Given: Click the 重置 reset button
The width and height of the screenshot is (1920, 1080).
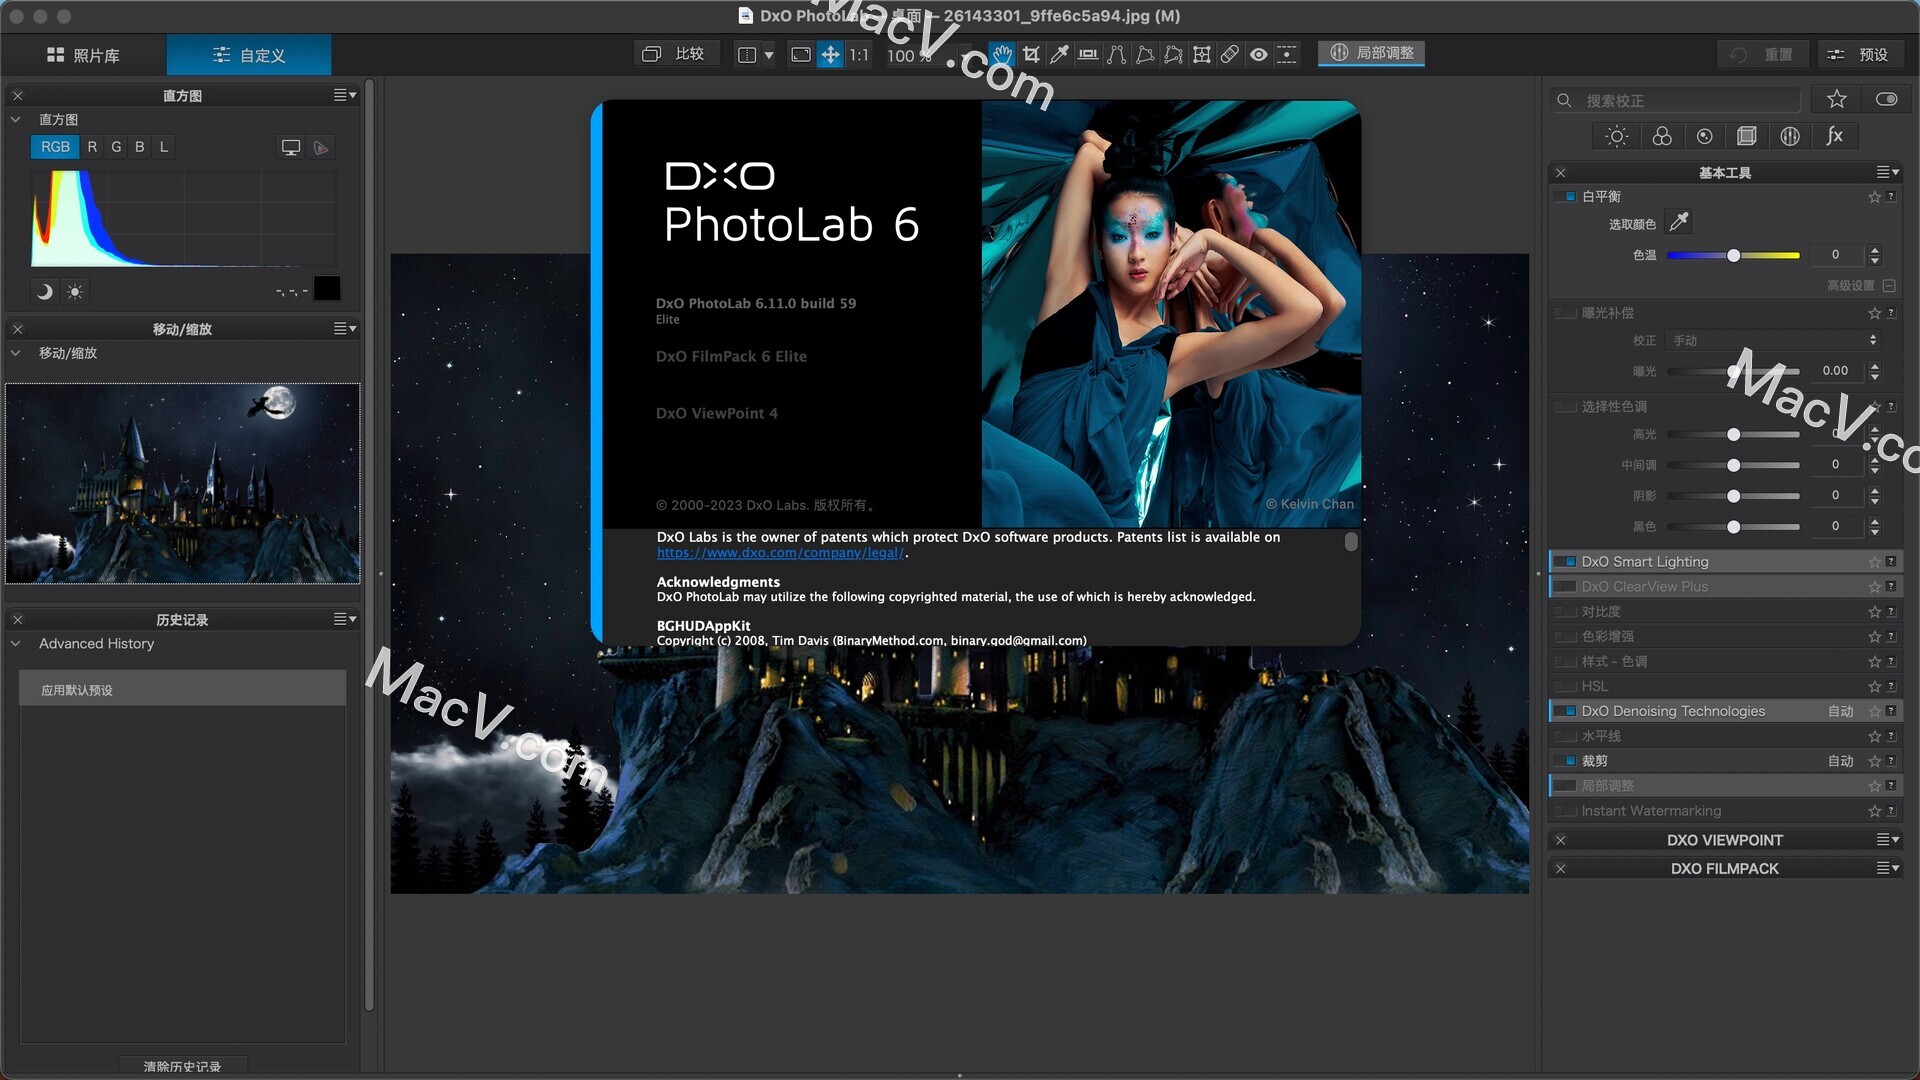Looking at the screenshot, I should pyautogui.click(x=1762, y=54).
